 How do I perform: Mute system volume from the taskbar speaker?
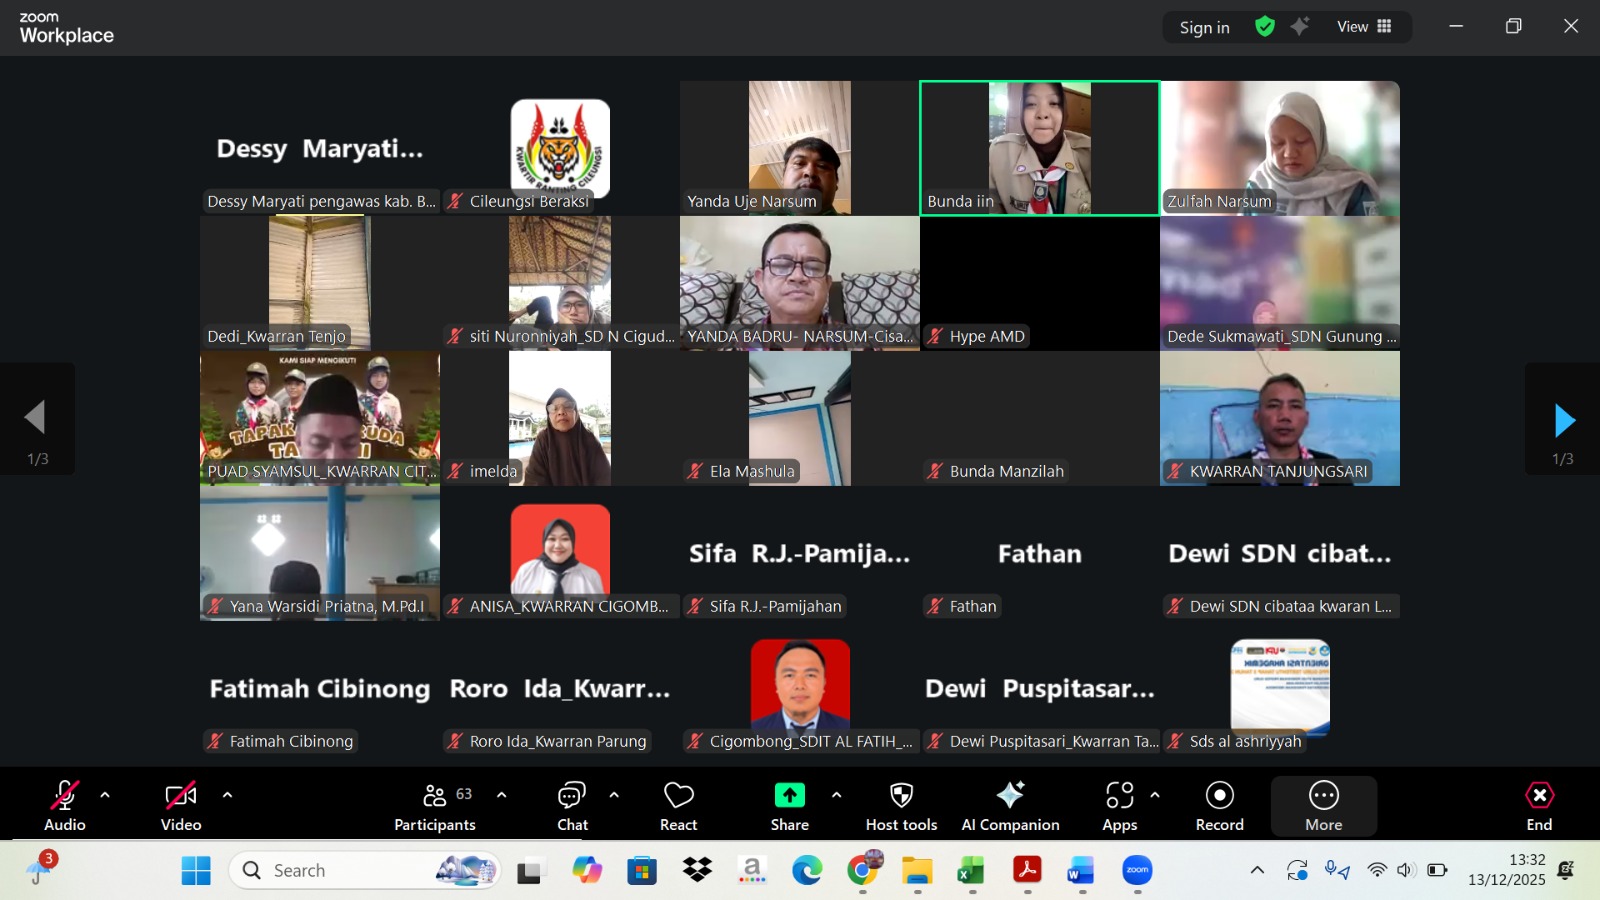[1405, 870]
